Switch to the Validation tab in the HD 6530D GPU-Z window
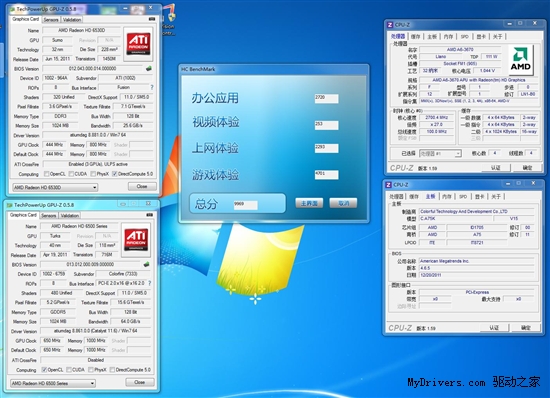Image resolution: width=550 pixels, height=398 pixels. (x=72, y=20)
